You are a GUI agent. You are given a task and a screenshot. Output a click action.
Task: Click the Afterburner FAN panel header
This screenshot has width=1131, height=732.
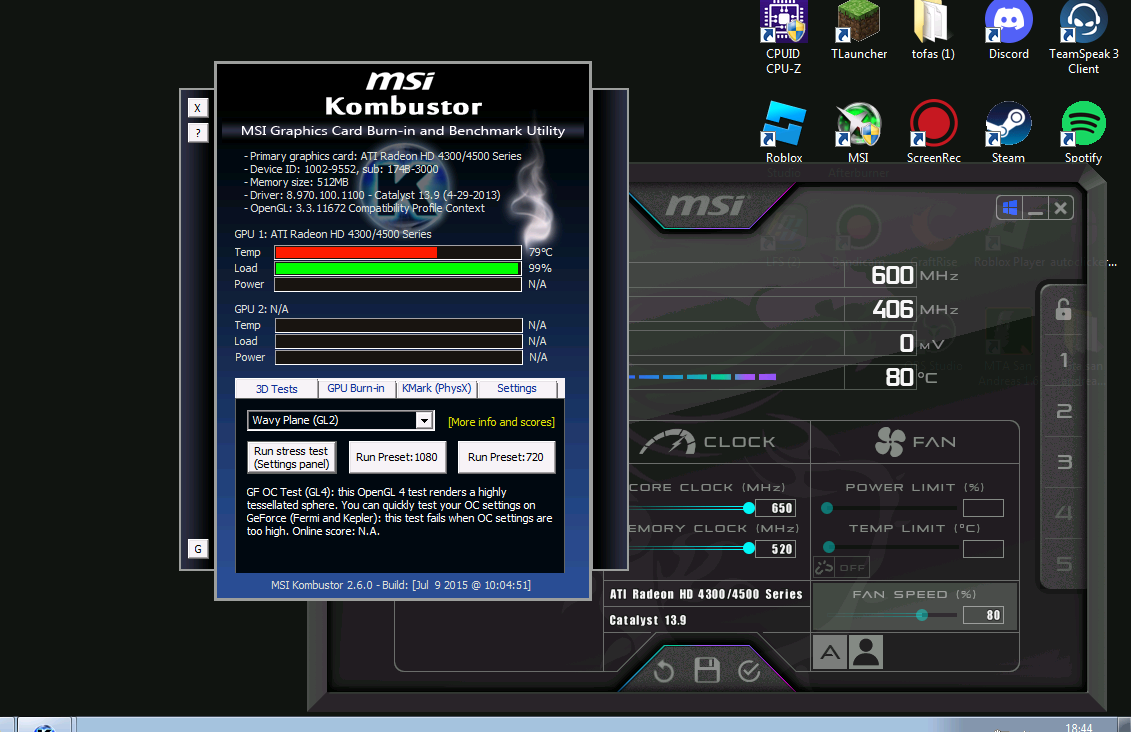(915, 442)
